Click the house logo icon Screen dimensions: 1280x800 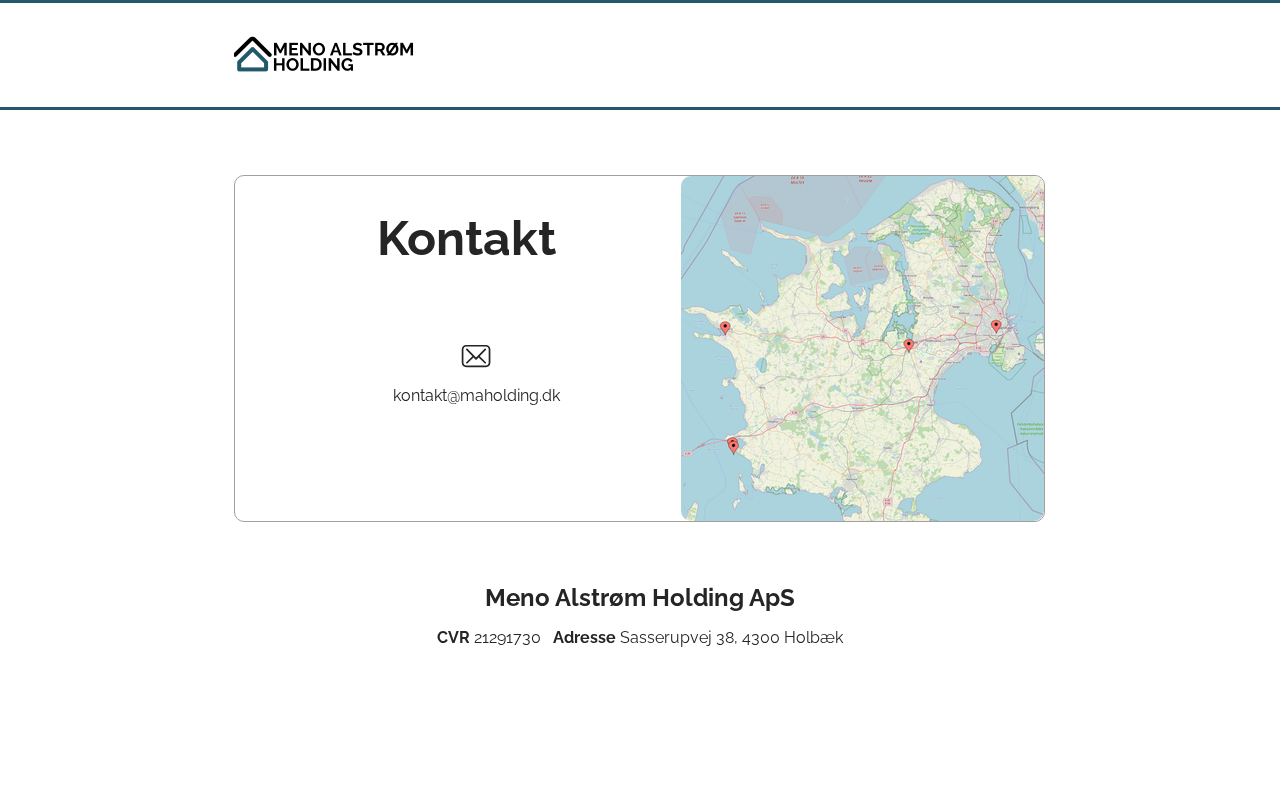pos(252,54)
